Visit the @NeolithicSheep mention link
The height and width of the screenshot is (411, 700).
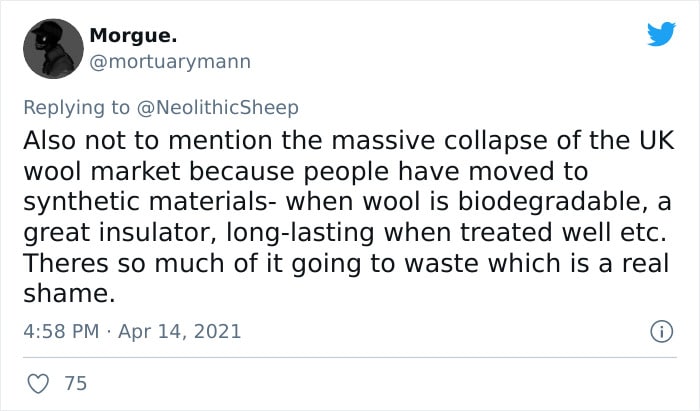[217, 108]
